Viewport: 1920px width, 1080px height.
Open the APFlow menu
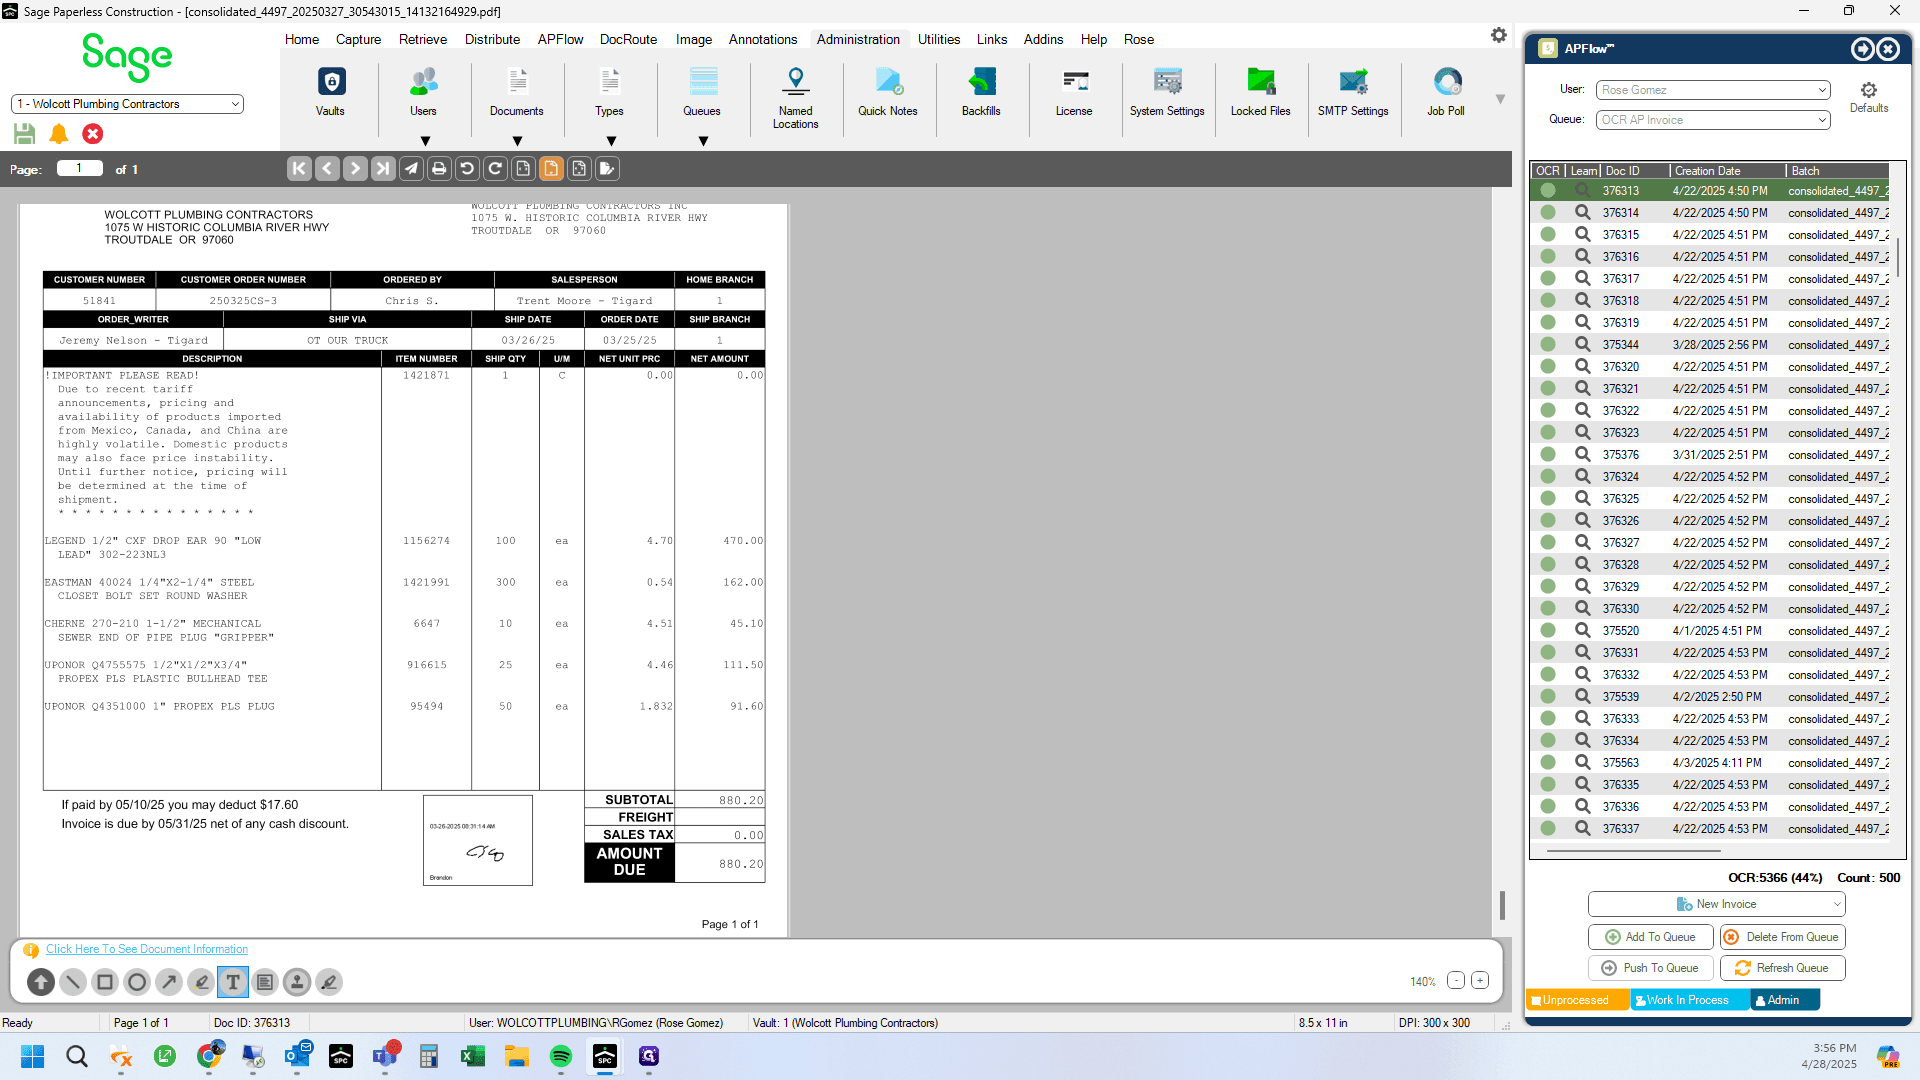tap(560, 39)
